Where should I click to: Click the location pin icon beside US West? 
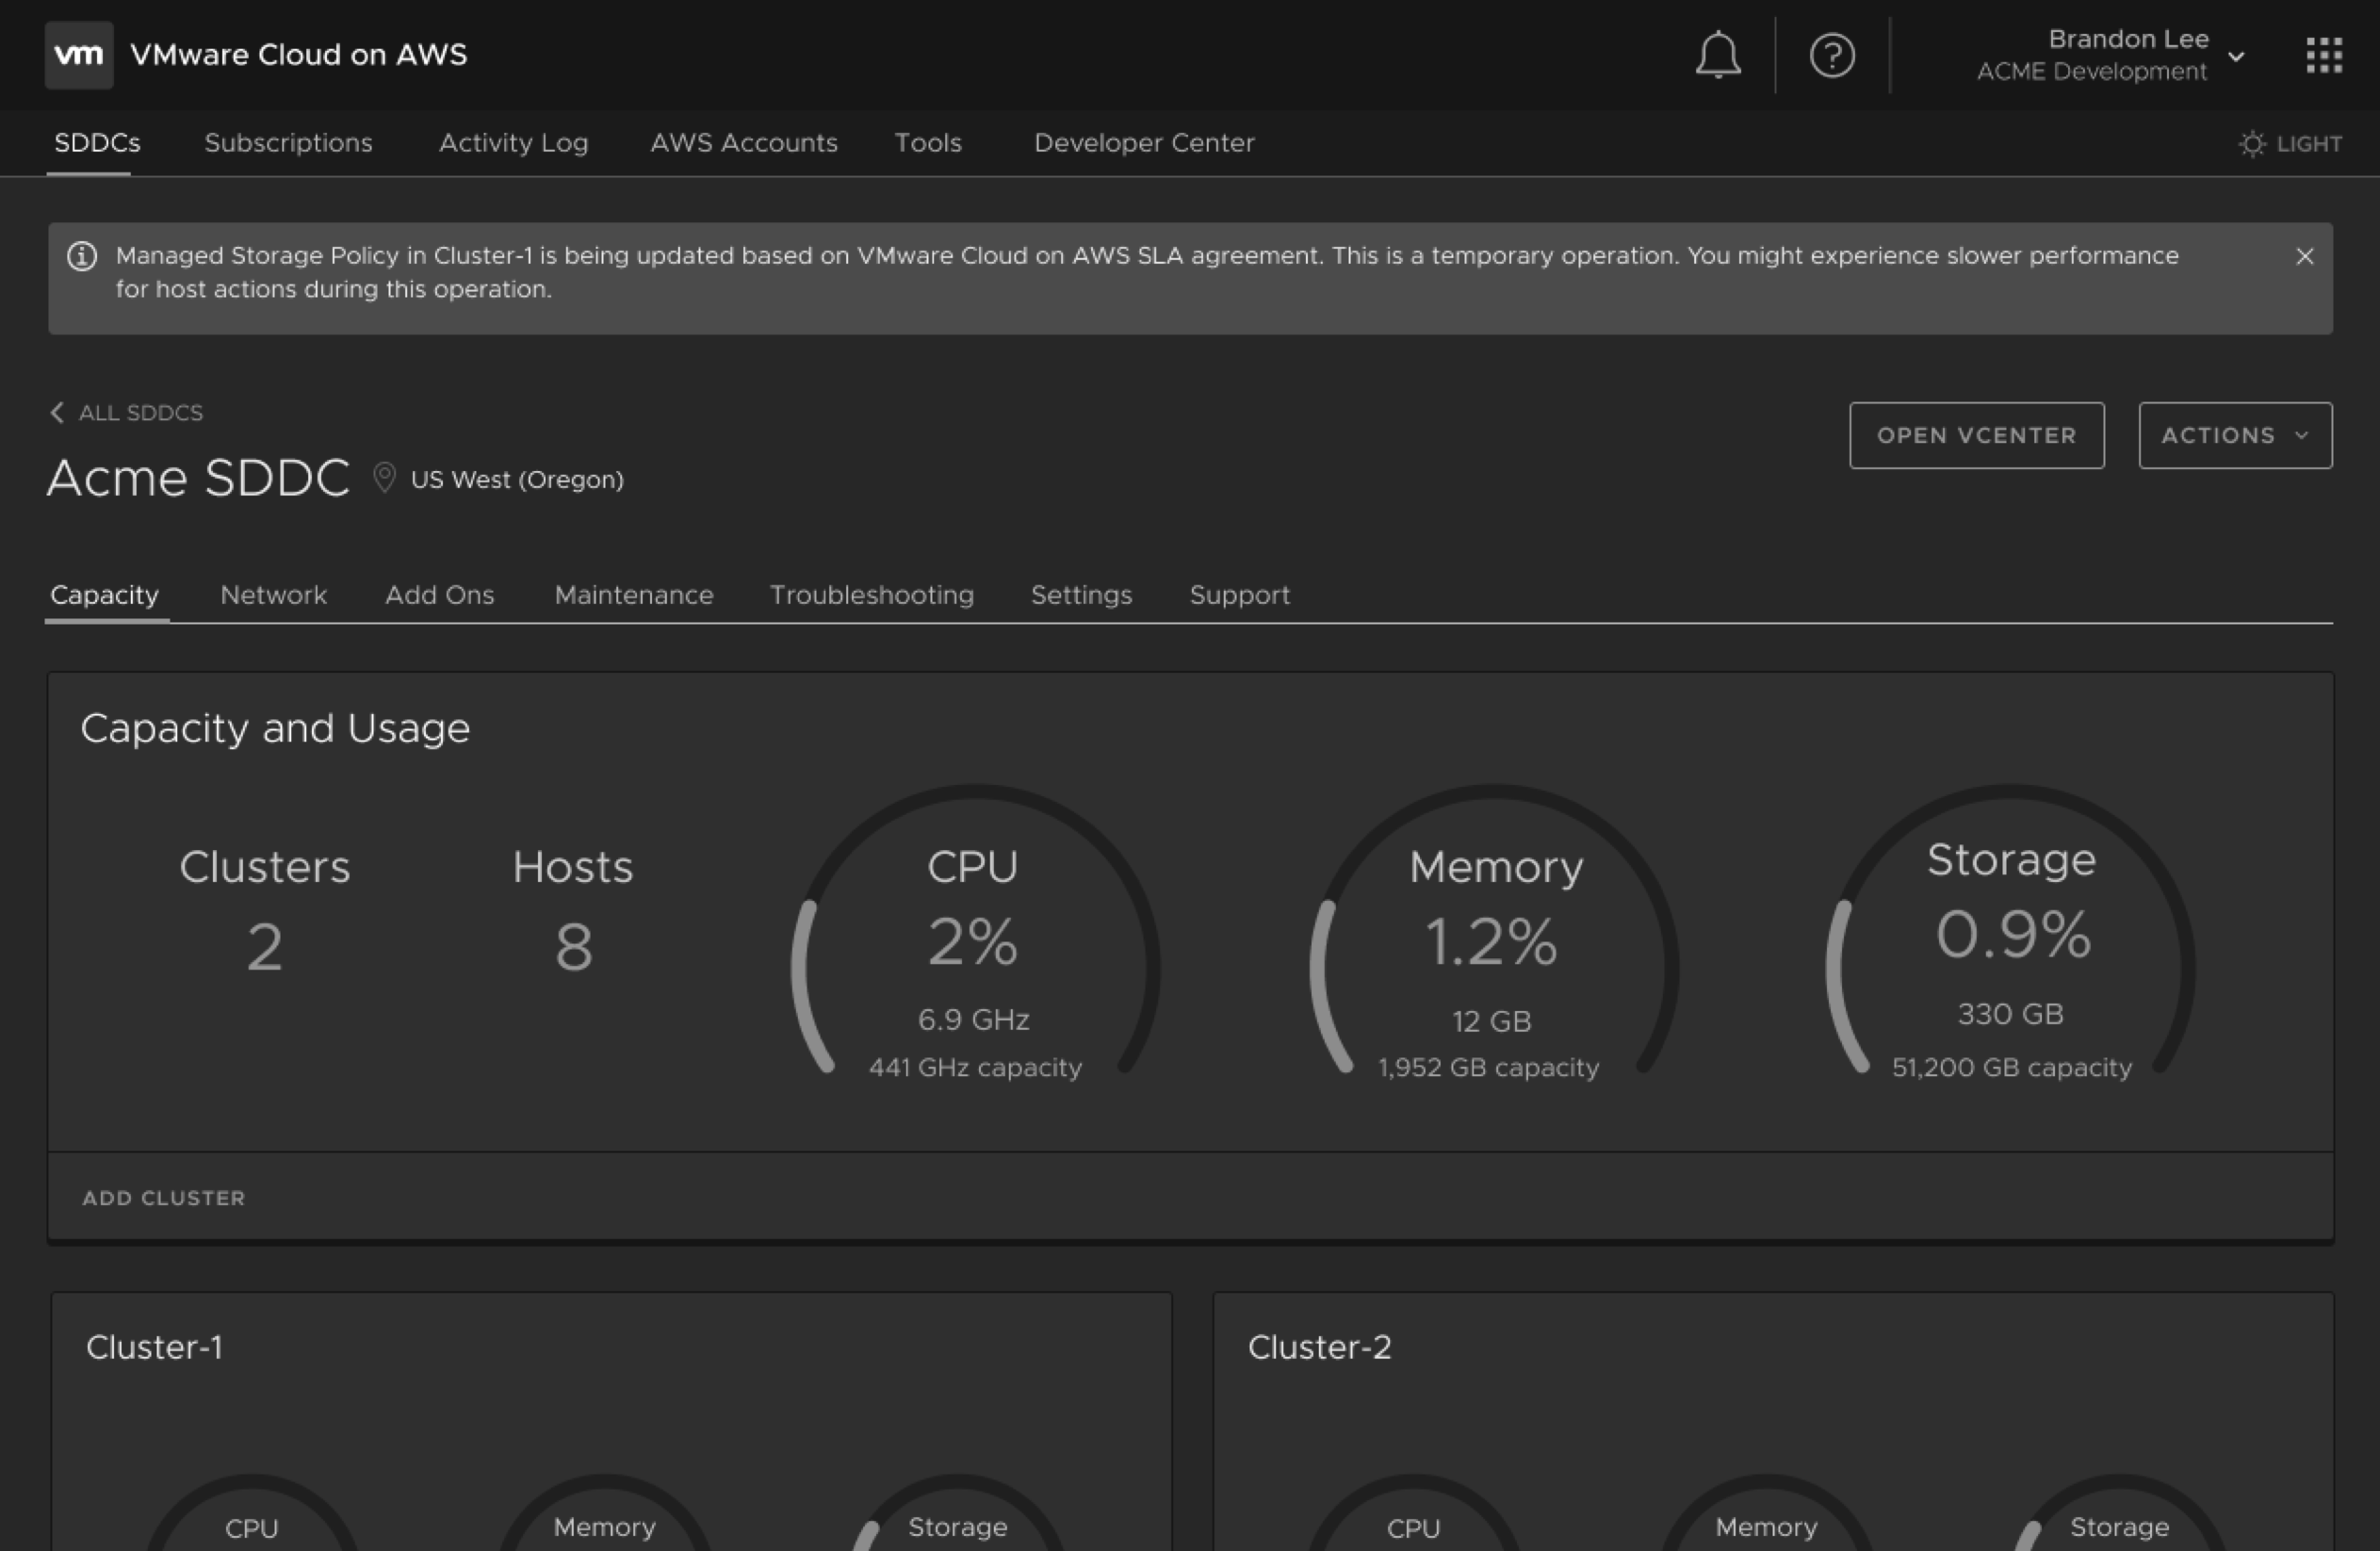click(384, 478)
